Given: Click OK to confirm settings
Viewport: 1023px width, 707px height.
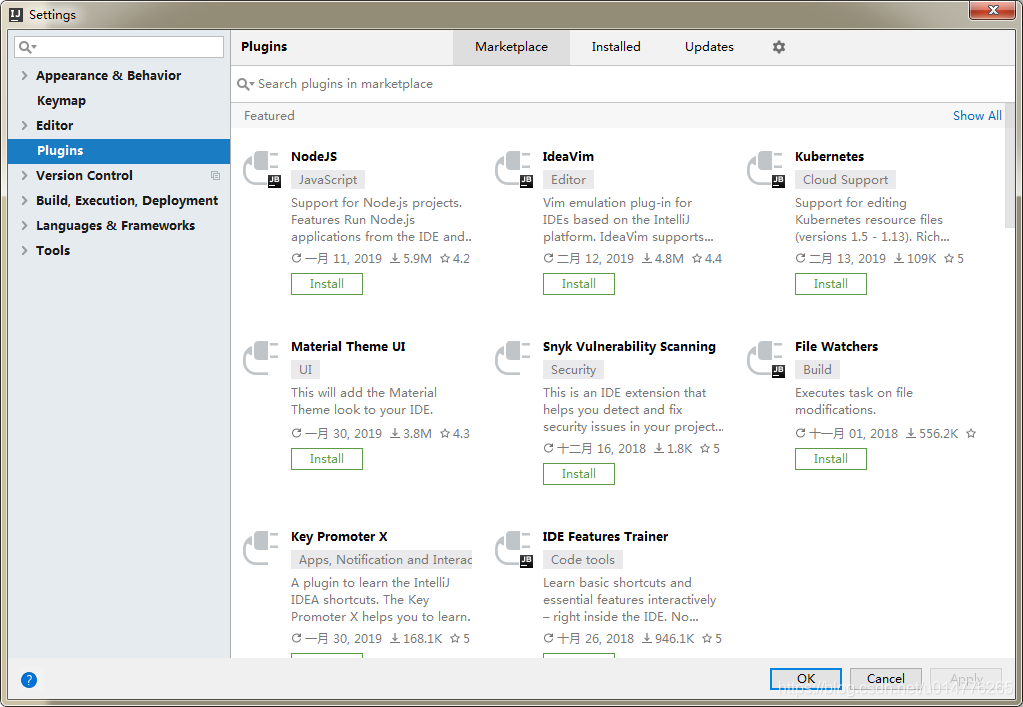Looking at the screenshot, I should tap(806, 678).
